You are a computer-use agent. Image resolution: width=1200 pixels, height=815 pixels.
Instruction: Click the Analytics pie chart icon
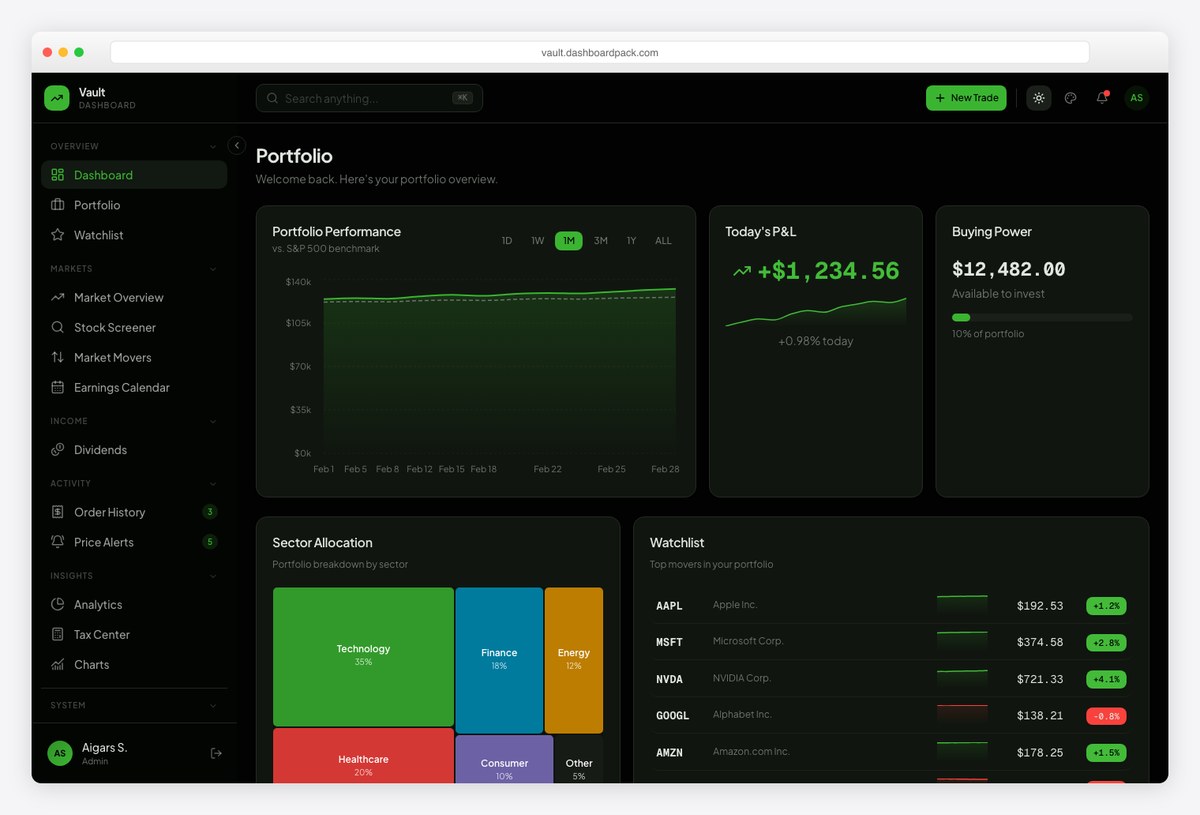pyautogui.click(x=57, y=604)
